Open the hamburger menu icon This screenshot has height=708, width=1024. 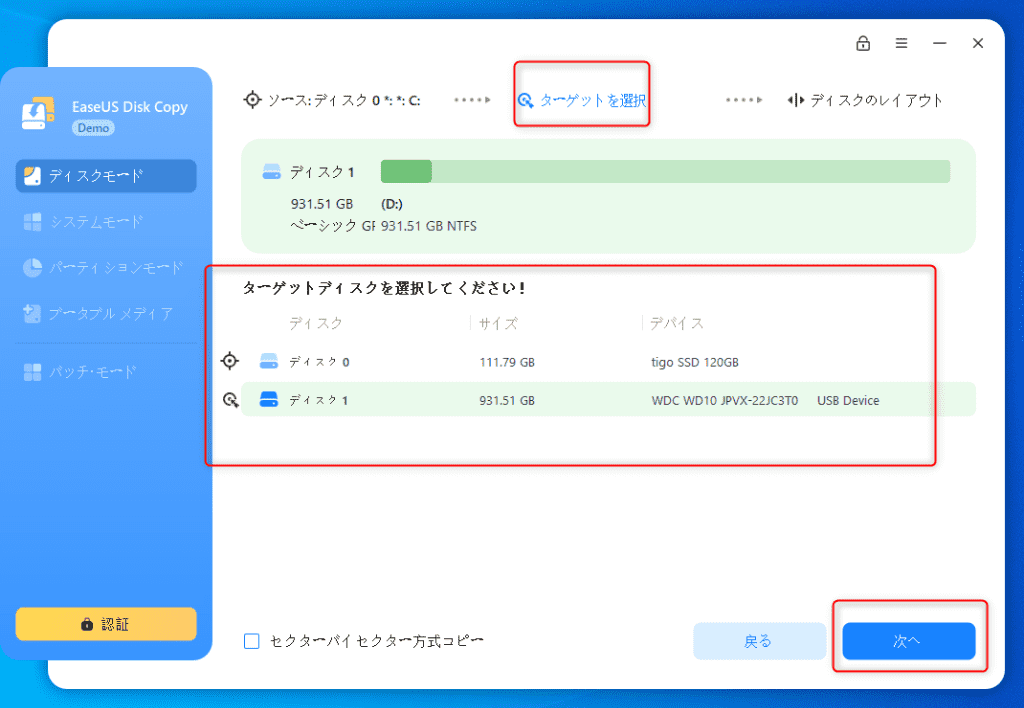901,43
